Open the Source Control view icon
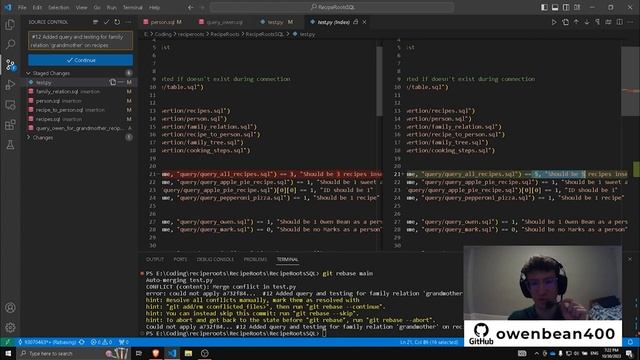 pyautogui.click(x=10, y=64)
